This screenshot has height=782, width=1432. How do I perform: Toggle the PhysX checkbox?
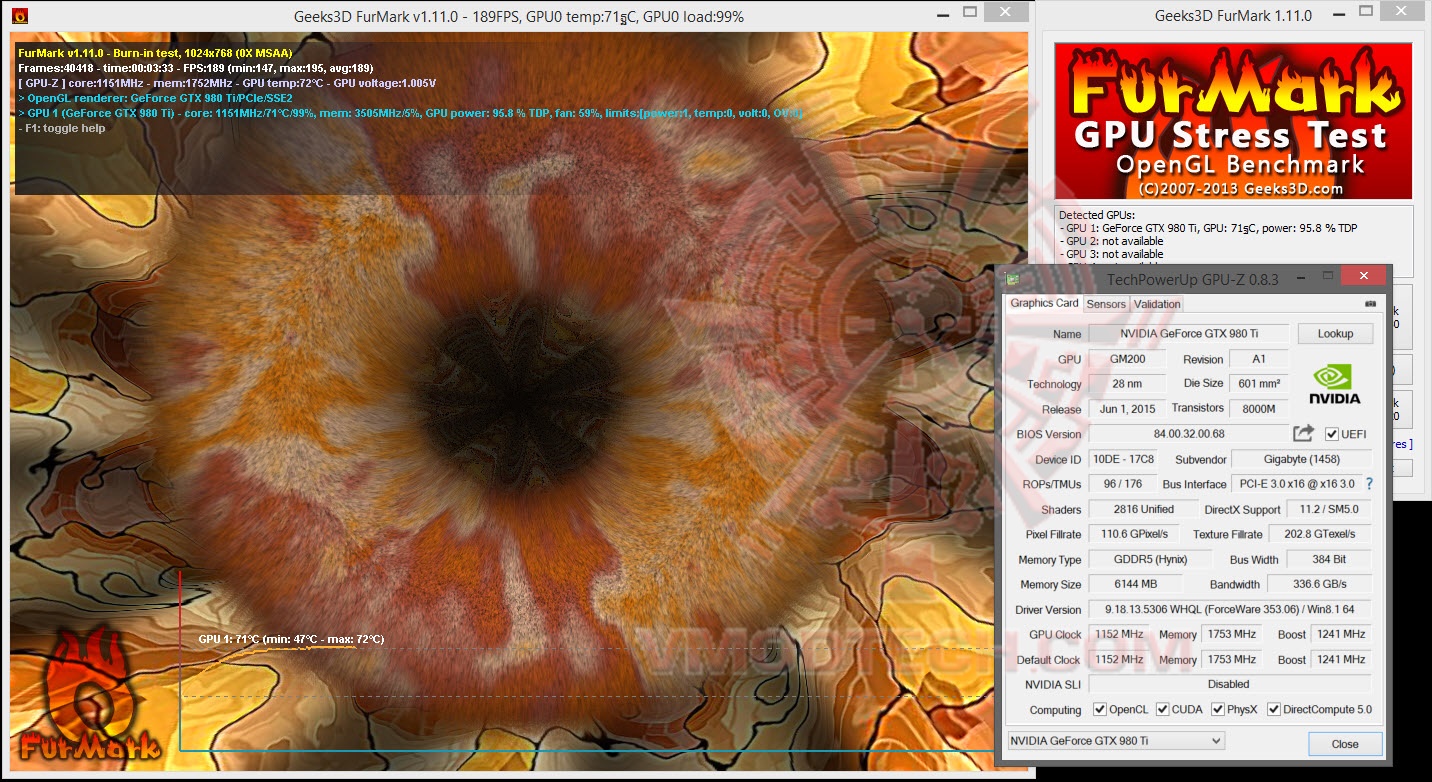(x=1218, y=709)
